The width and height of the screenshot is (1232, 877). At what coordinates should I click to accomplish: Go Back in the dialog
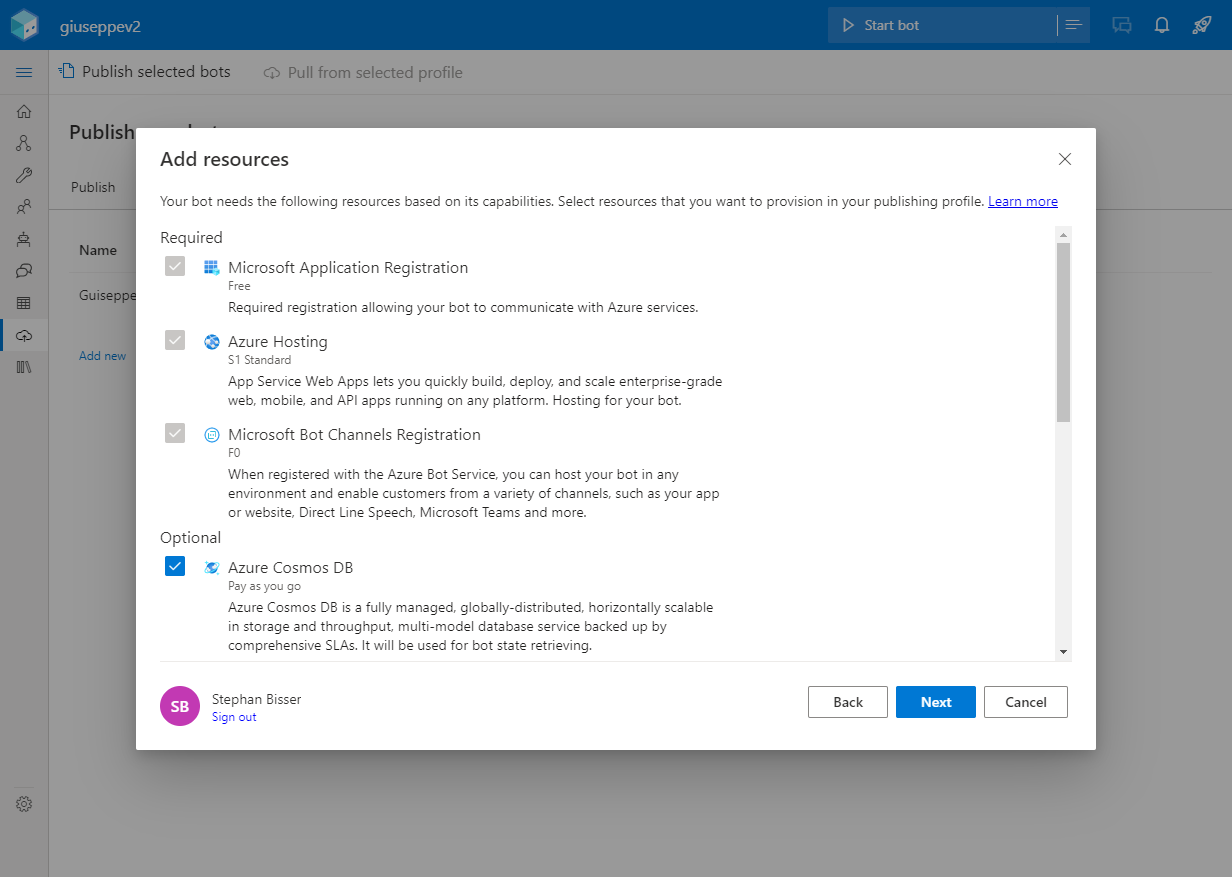pyautogui.click(x=848, y=702)
